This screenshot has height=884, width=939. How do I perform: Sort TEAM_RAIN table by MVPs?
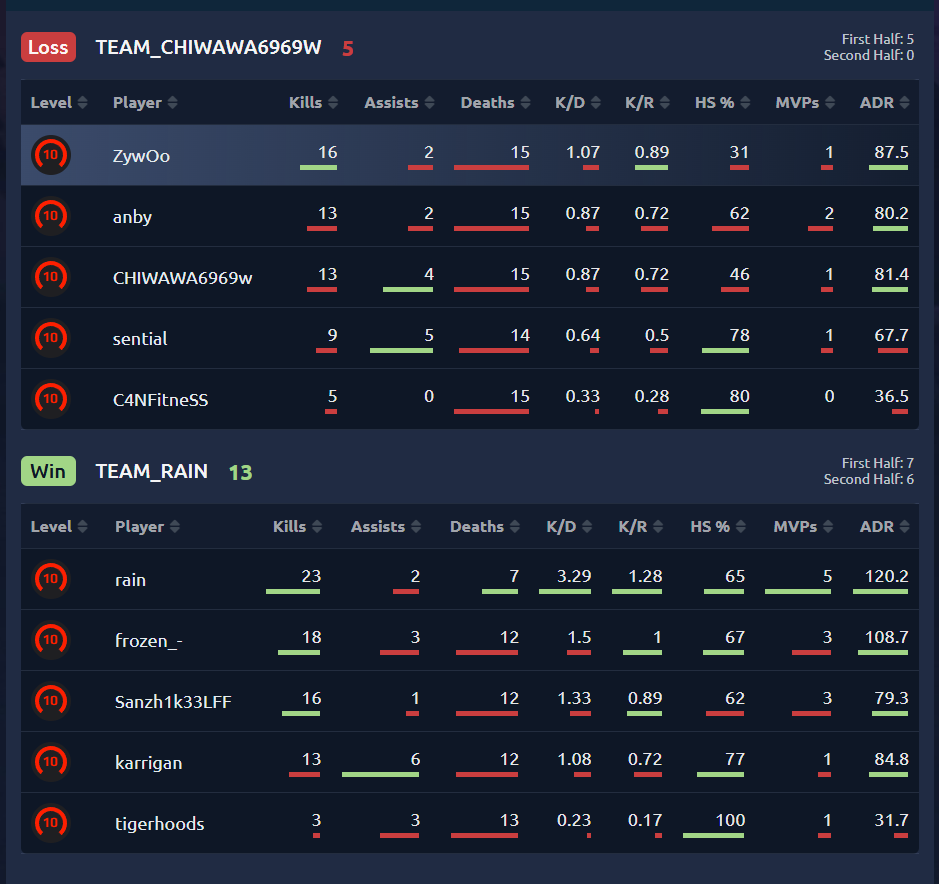(x=803, y=526)
